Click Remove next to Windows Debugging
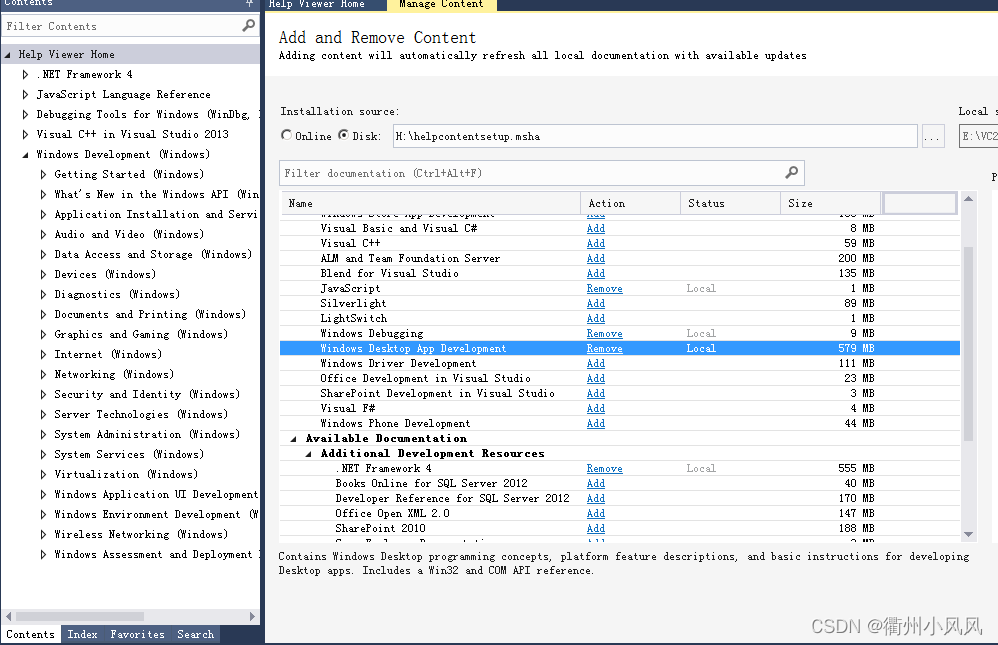 604,333
